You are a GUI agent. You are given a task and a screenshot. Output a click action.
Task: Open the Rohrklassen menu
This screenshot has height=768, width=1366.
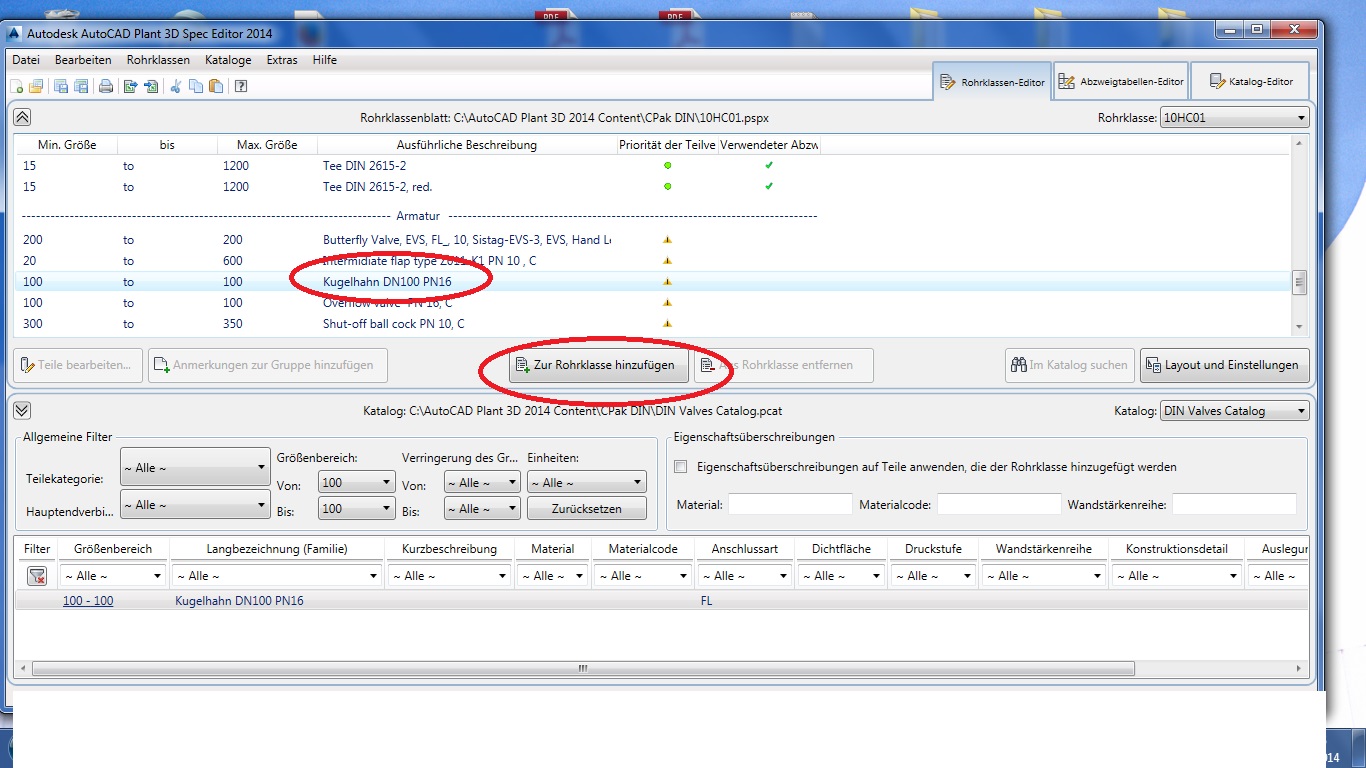pyautogui.click(x=158, y=60)
